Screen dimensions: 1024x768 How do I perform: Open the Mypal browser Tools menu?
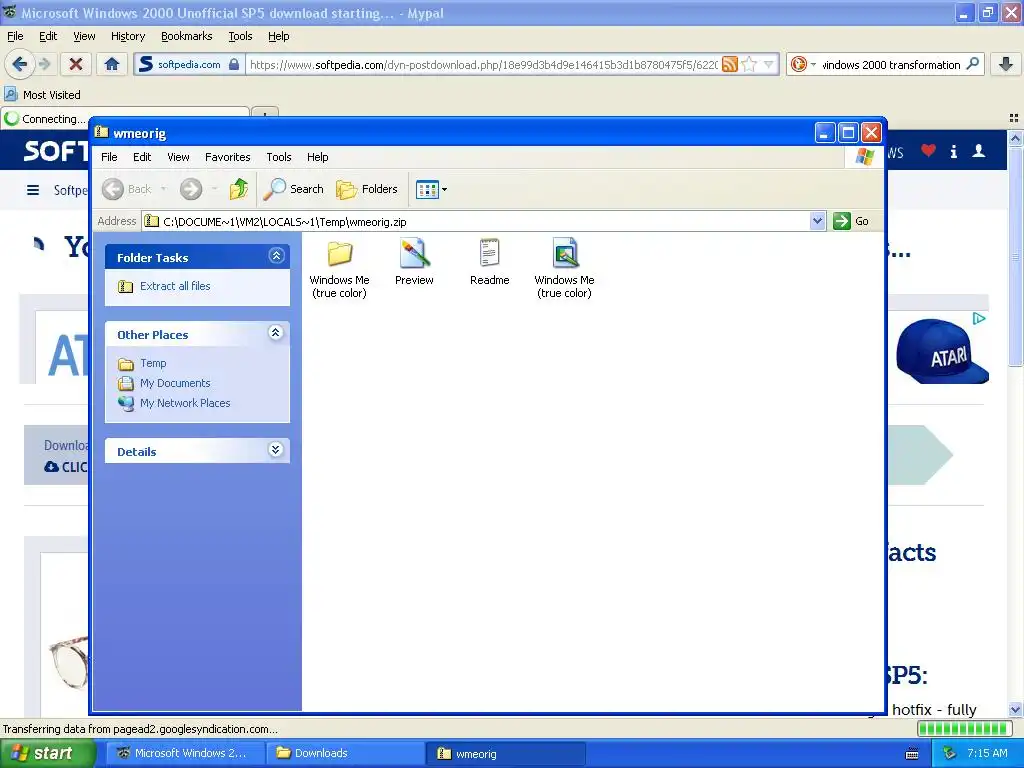(240, 37)
